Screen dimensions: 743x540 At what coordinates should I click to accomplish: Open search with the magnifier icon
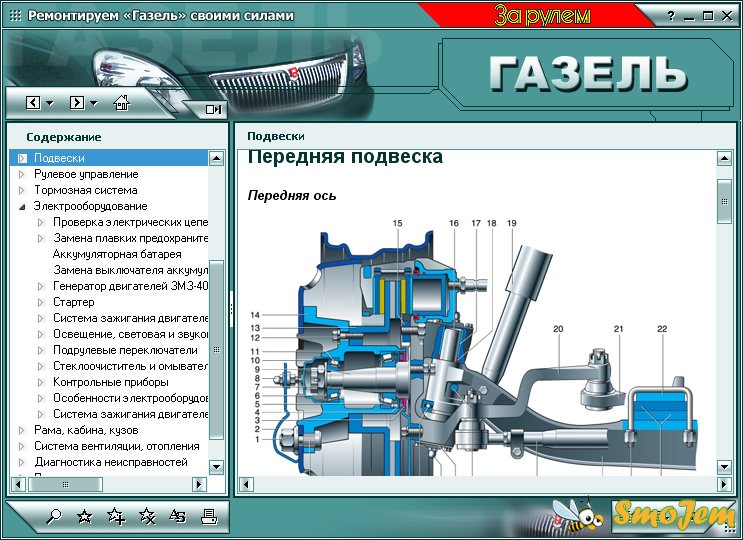tap(54, 516)
